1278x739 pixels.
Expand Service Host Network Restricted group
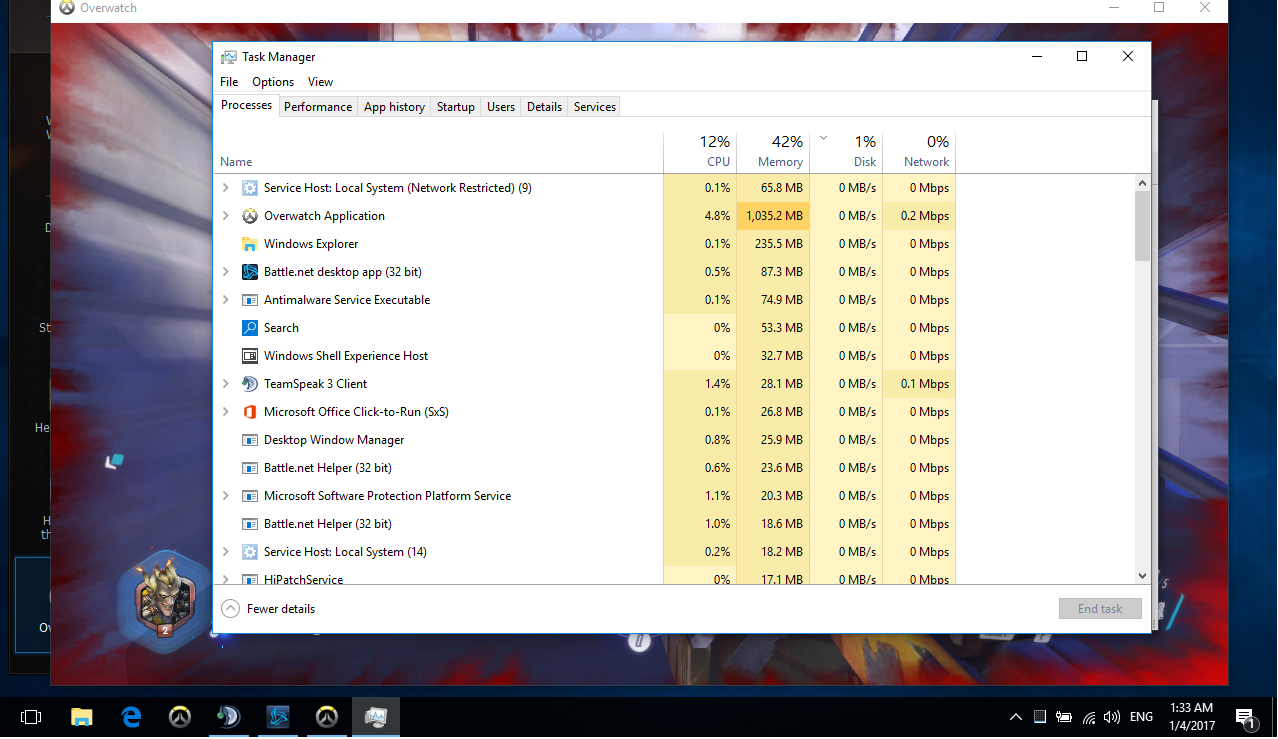pyautogui.click(x=226, y=188)
